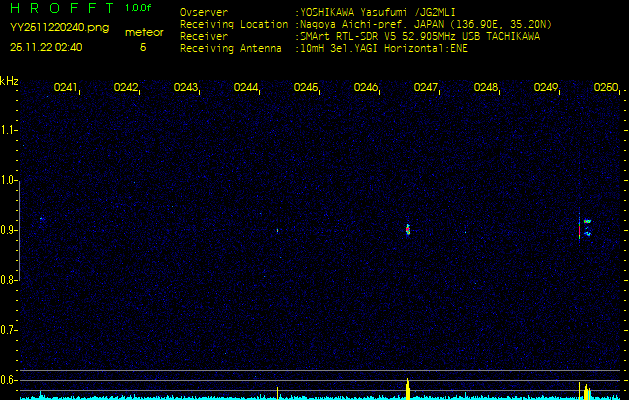Click the 1.0 kHz axis label
The width and height of the screenshot is (629, 400).
[9, 180]
